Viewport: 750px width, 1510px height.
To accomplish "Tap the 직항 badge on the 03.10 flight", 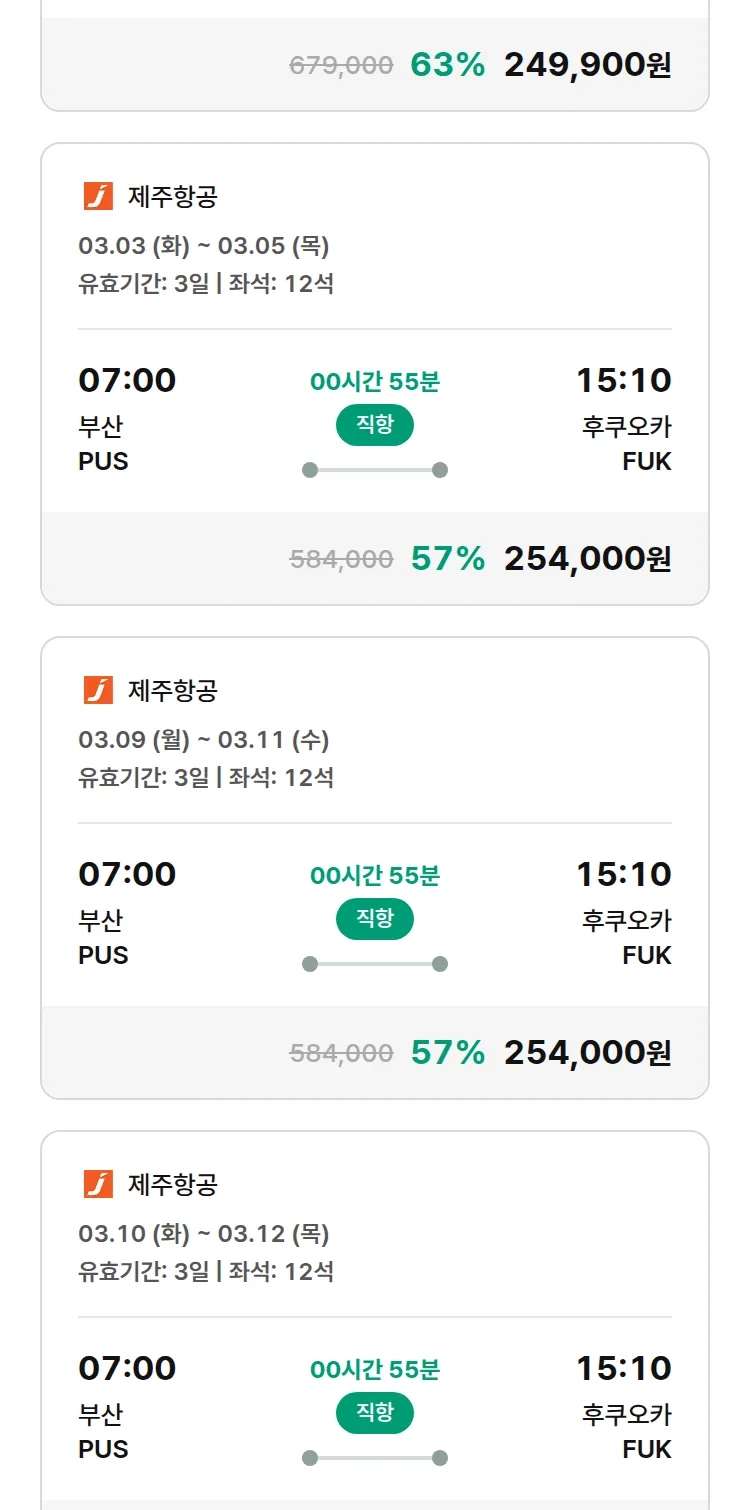I will click(x=375, y=1413).
